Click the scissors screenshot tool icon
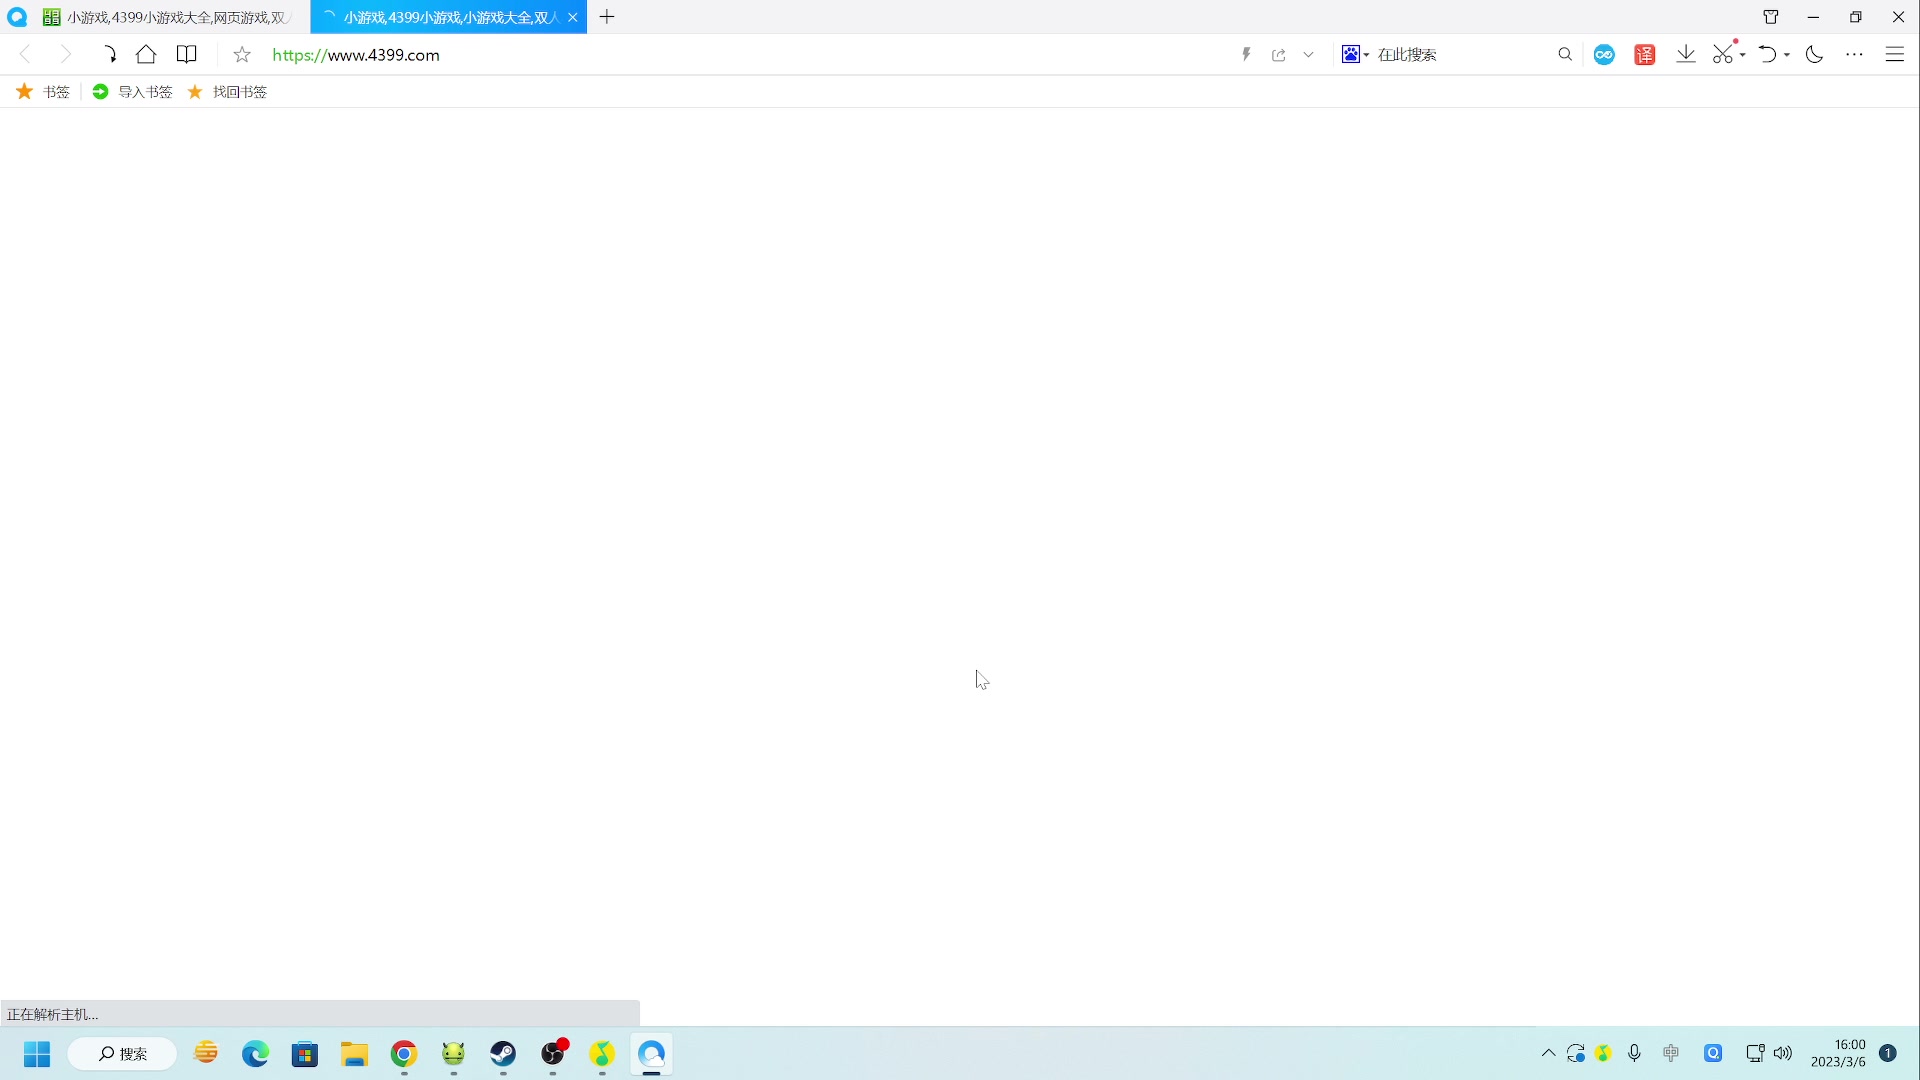This screenshot has height=1080, width=1920. (x=1723, y=55)
